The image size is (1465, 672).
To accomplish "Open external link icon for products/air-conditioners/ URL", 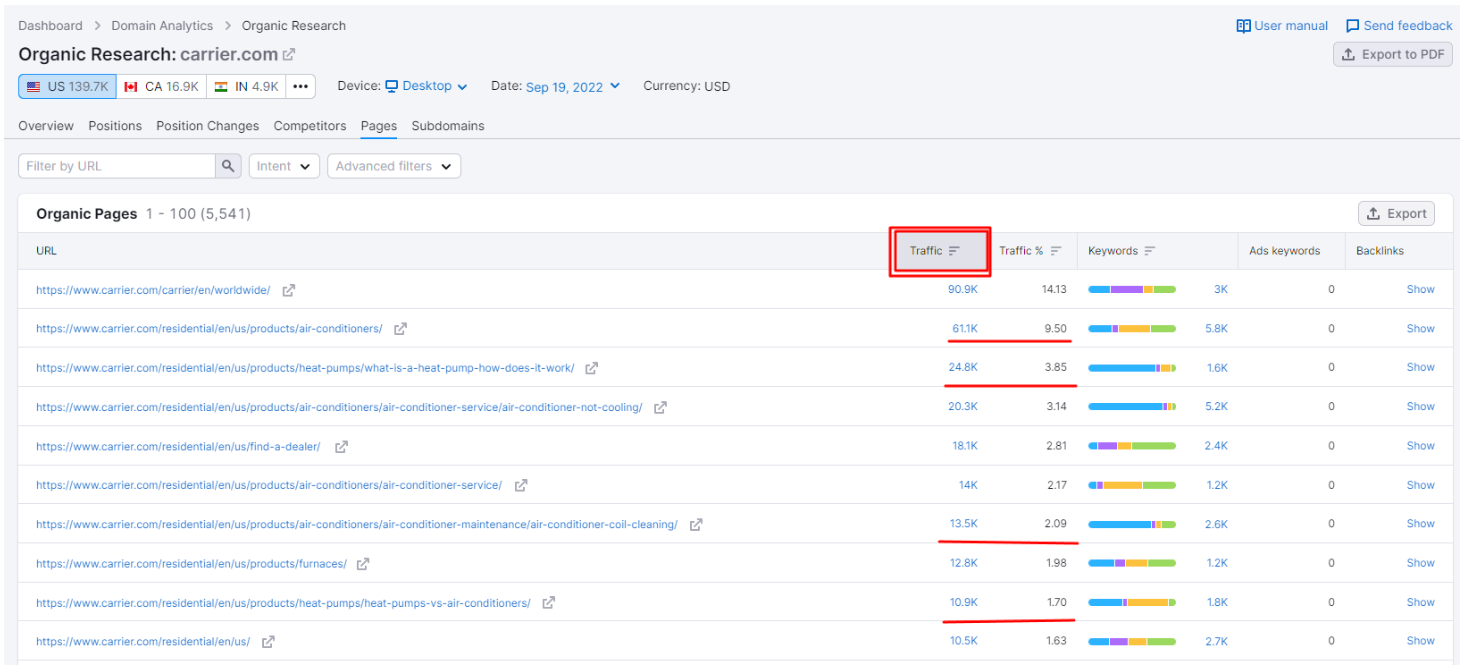I will 400,328.
